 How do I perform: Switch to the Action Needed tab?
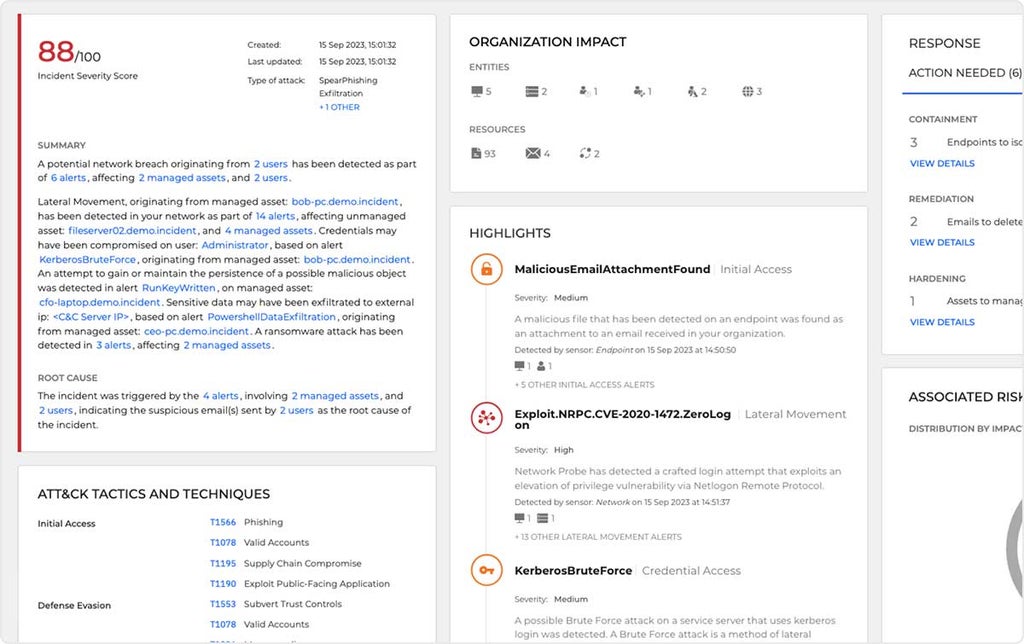click(x=965, y=73)
